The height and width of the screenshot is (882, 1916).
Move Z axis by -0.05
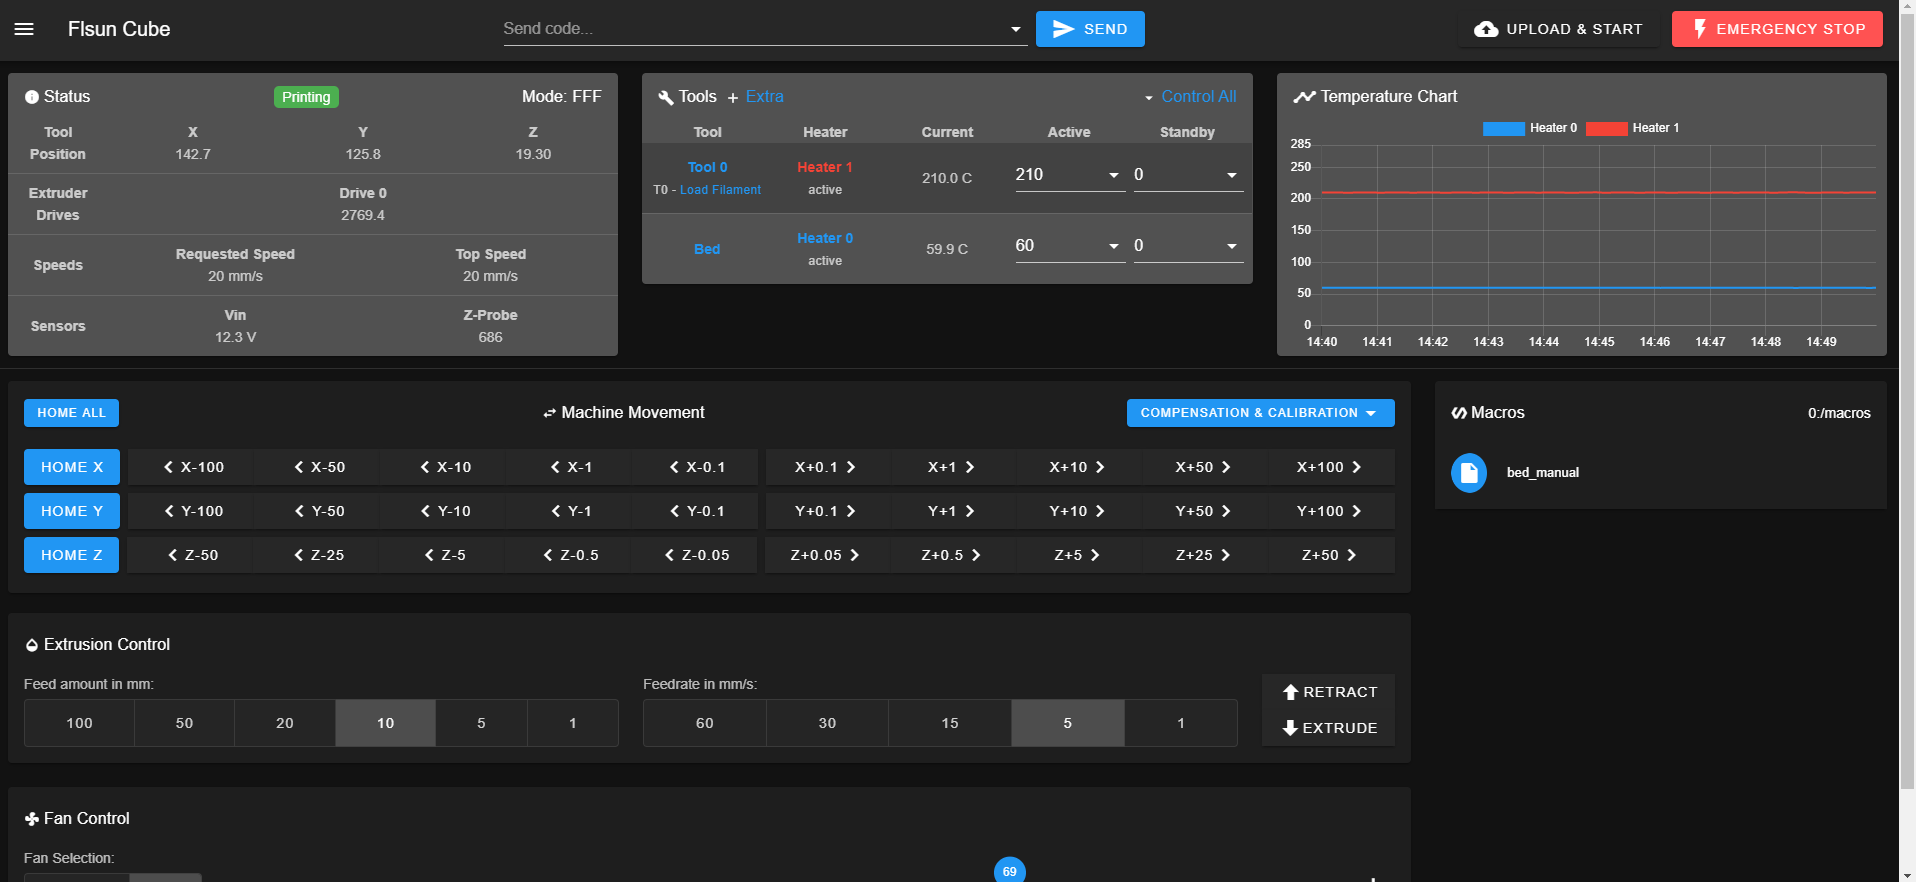pos(697,555)
